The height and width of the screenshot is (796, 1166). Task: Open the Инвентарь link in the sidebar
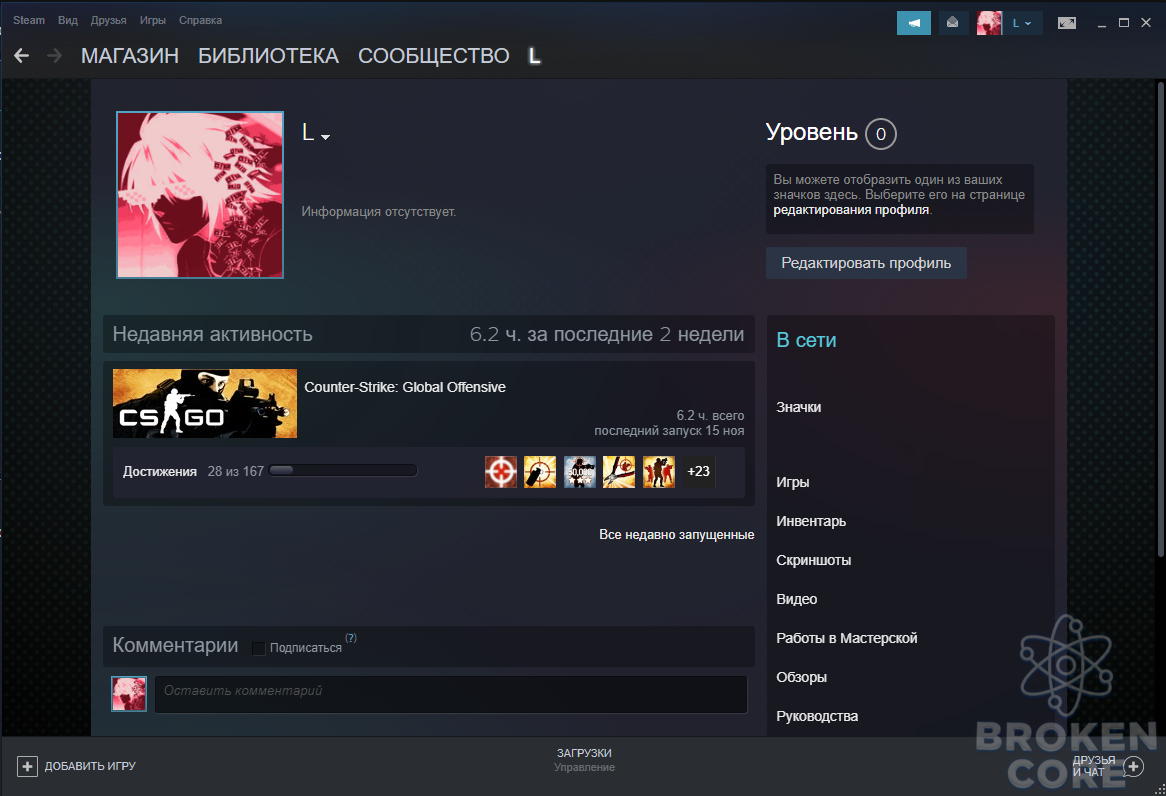(x=811, y=521)
